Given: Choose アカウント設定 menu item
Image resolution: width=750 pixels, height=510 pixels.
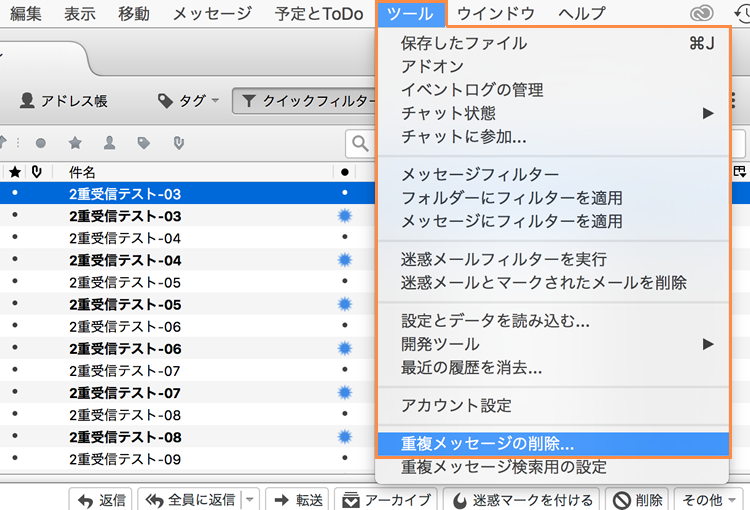Looking at the screenshot, I should pyautogui.click(x=552, y=406).
